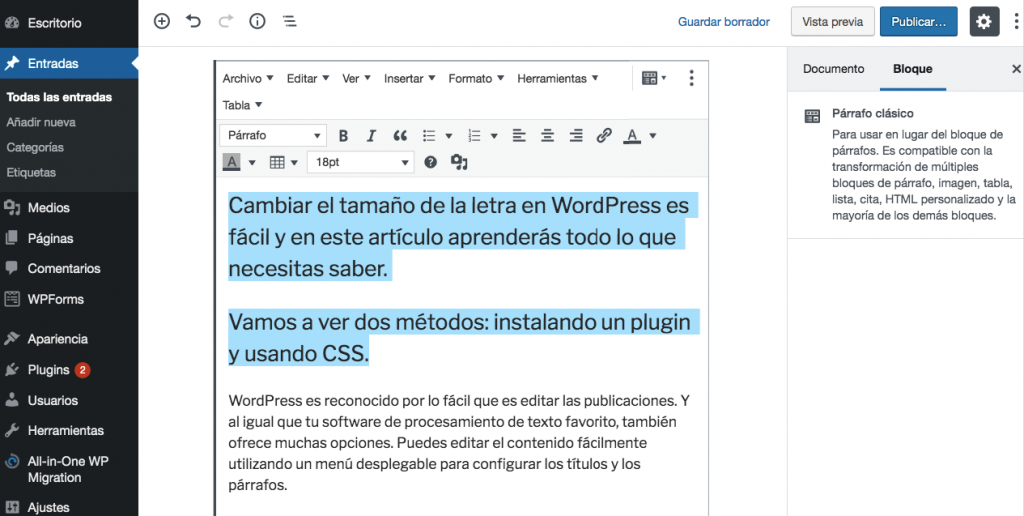Click the Guardar borrador link
The height and width of the screenshot is (516, 1024).
pyautogui.click(x=724, y=21)
